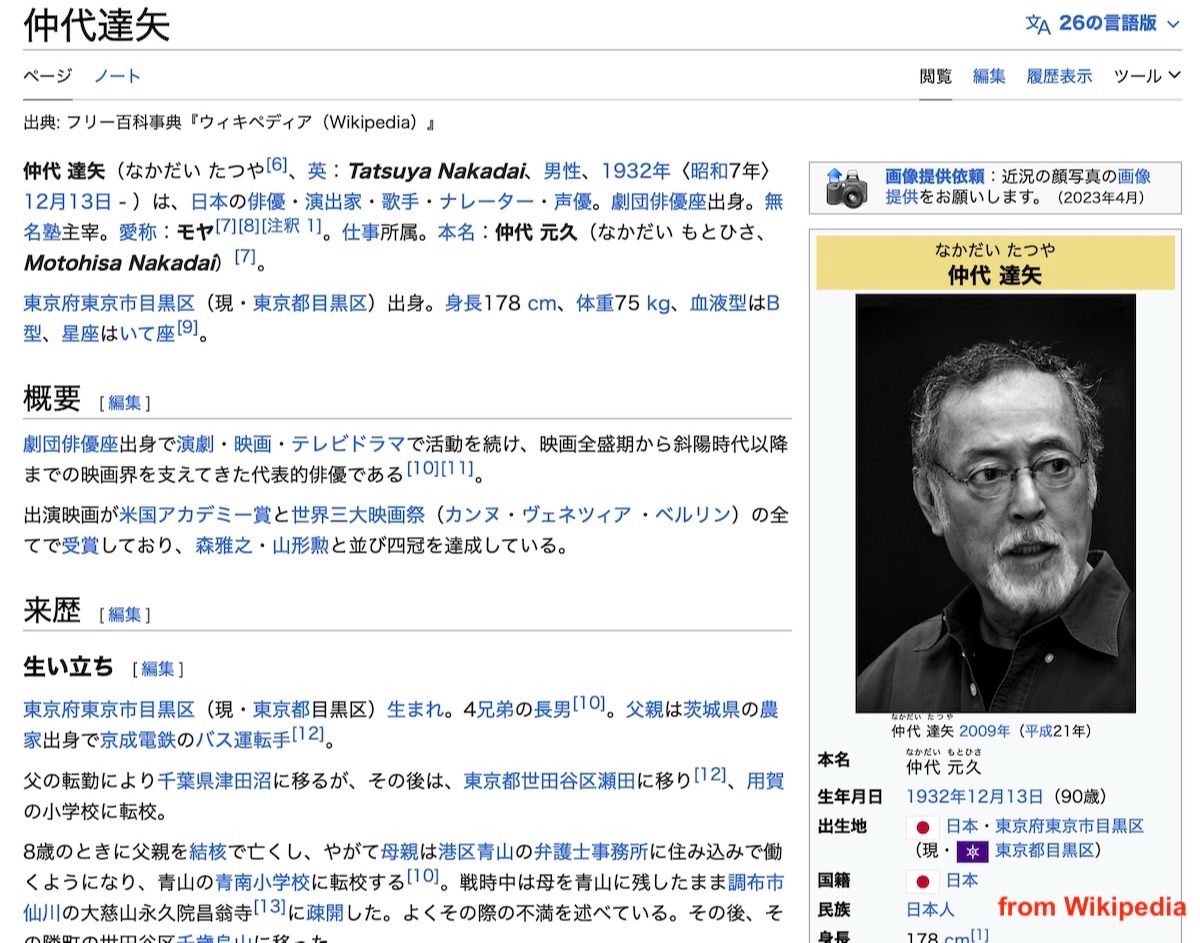Follow the 英 language link in intro
Image resolution: width=1200 pixels, height=943 pixels.
click(317, 172)
